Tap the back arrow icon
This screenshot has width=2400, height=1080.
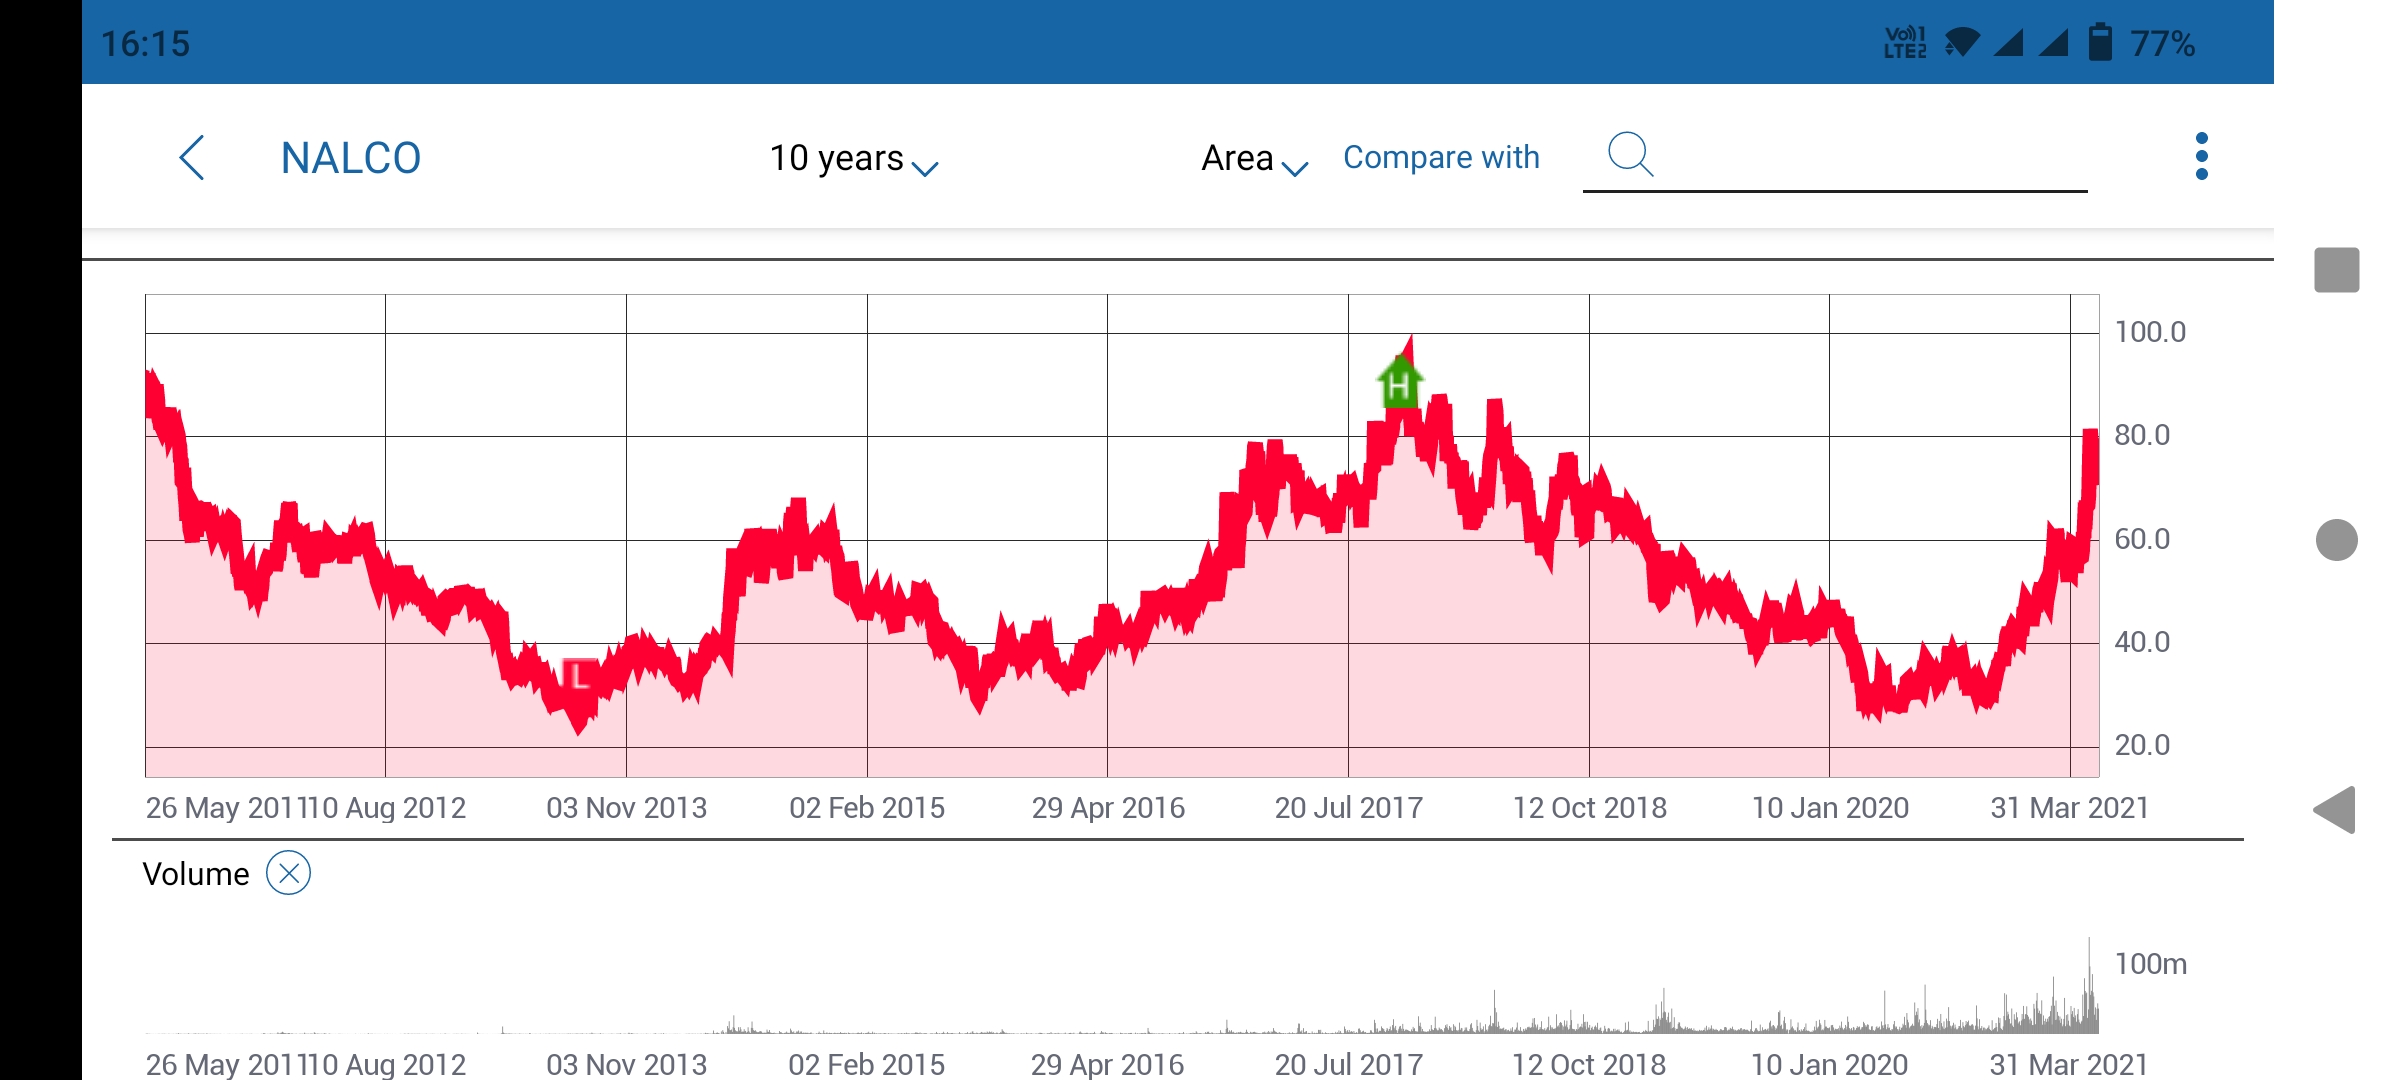(x=192, y=158)
